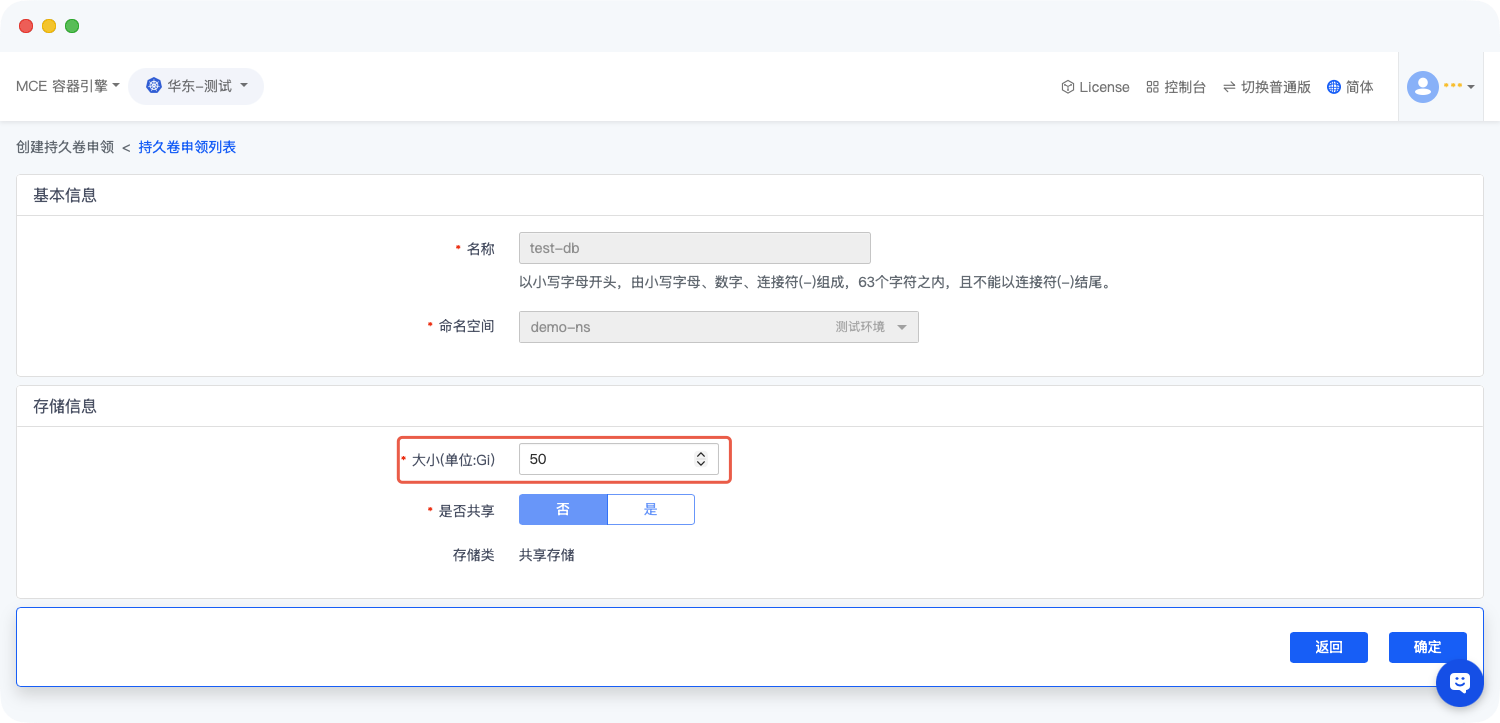
Task: Click the License cube icon
Action: point(1067,87)
